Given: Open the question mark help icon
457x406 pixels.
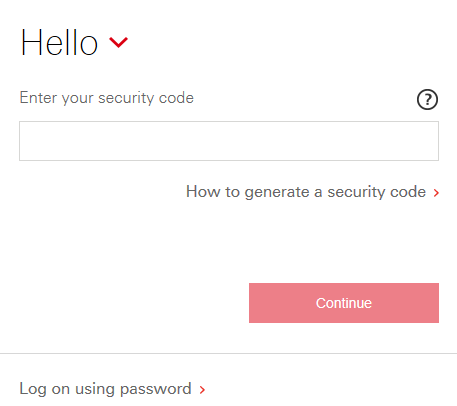Looking at the screenshot, I should pos(427,99).
